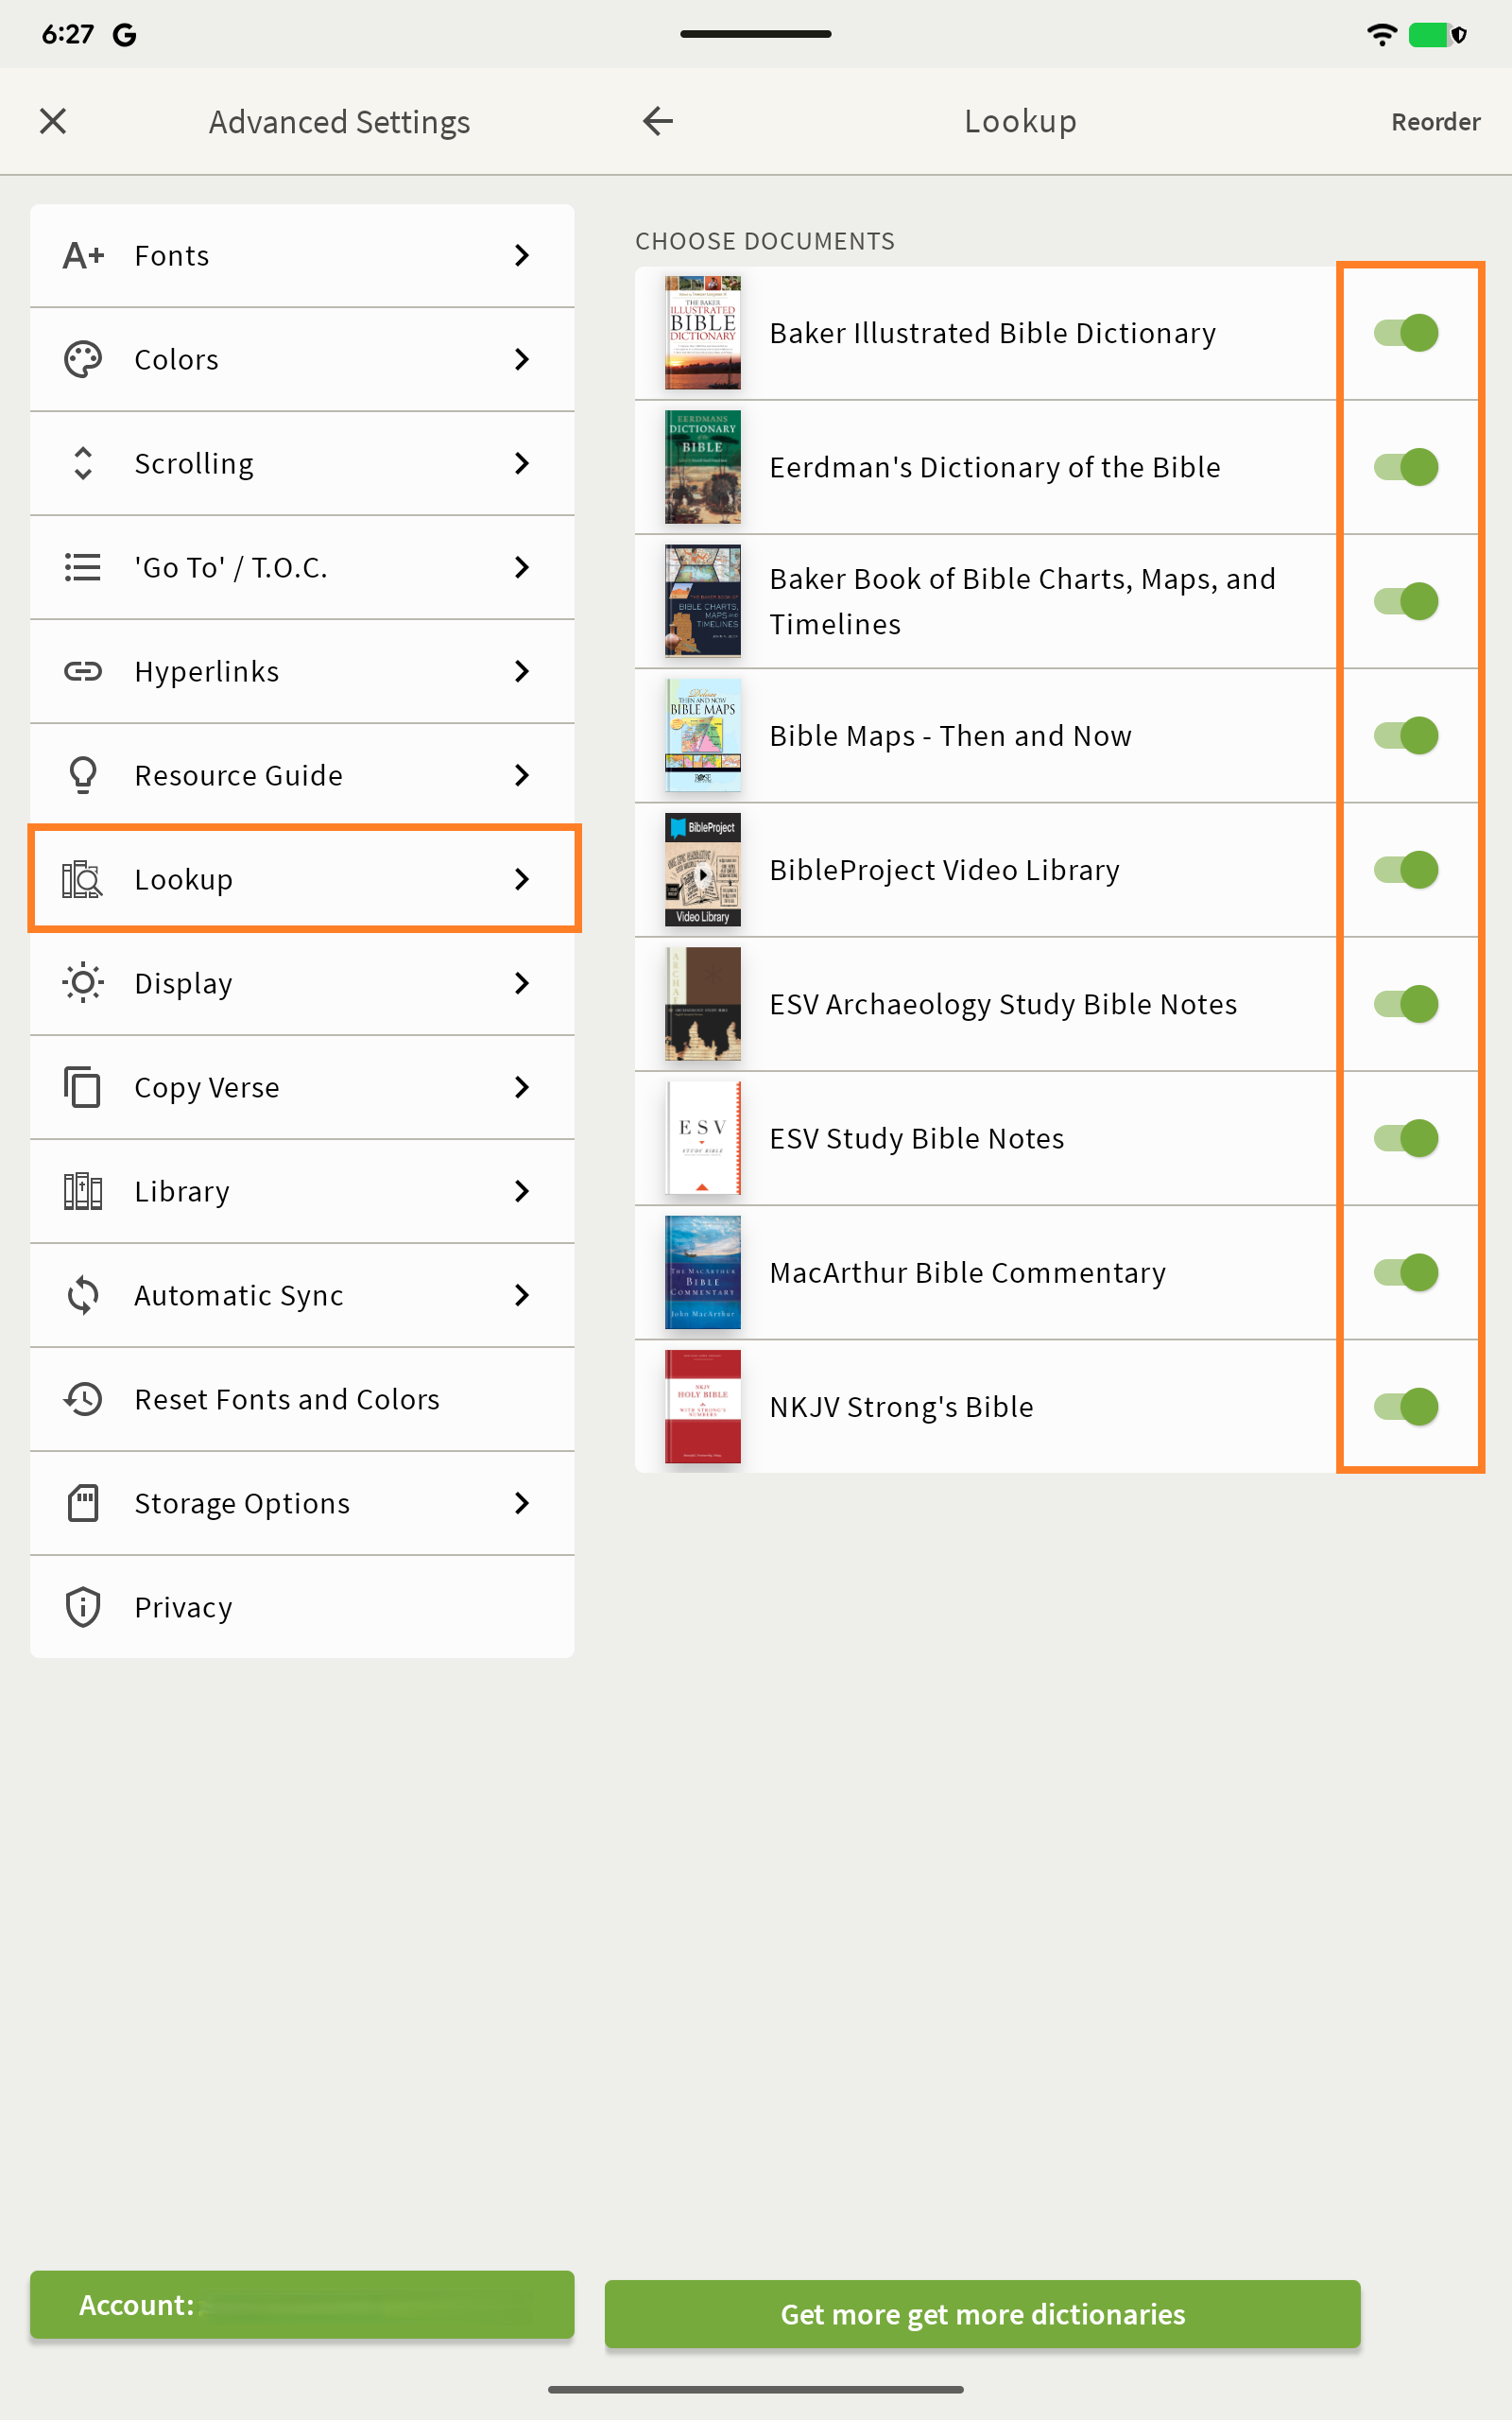
Task: Open Automatic Sync settings
Action: pyautogui.click(x=302, y=1296)
